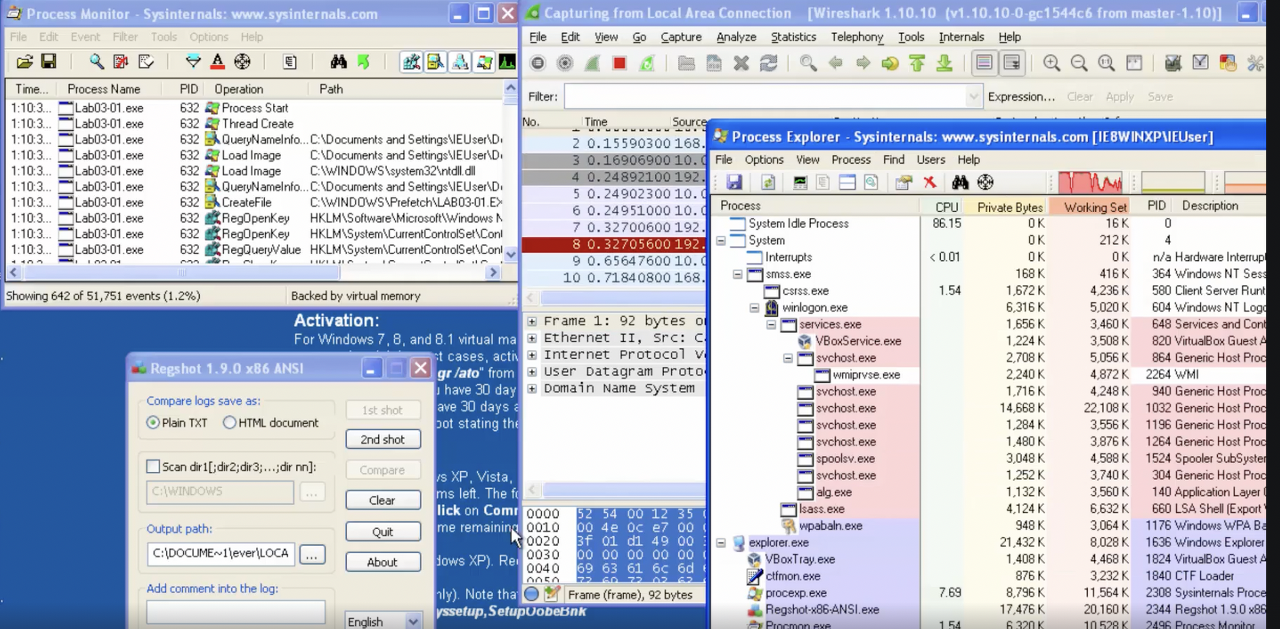Select the Plain TXT radio button in Regshot

coord(153,423)
